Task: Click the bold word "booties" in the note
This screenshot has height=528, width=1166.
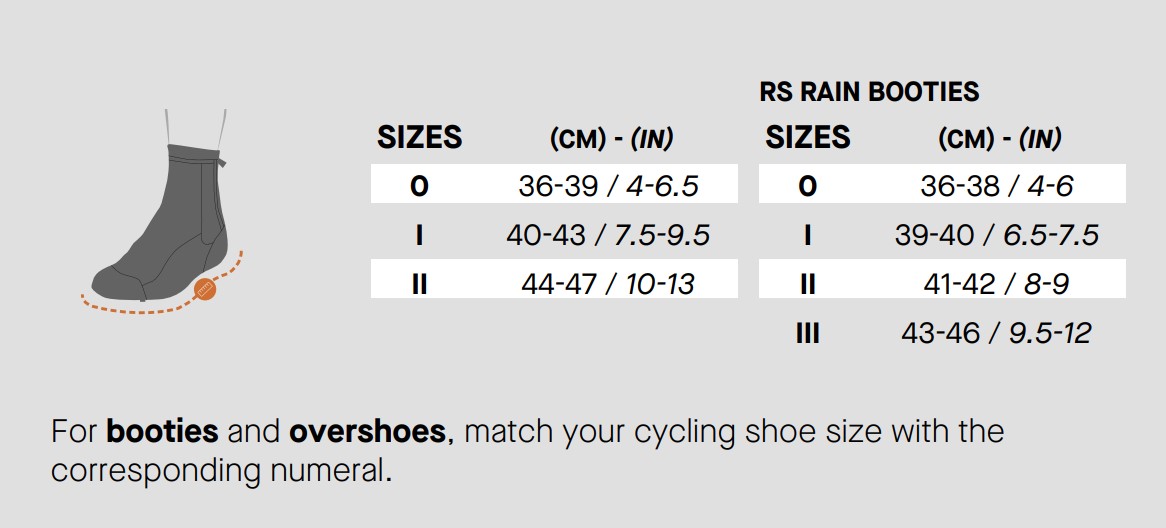Action: [x=162, y=432]
